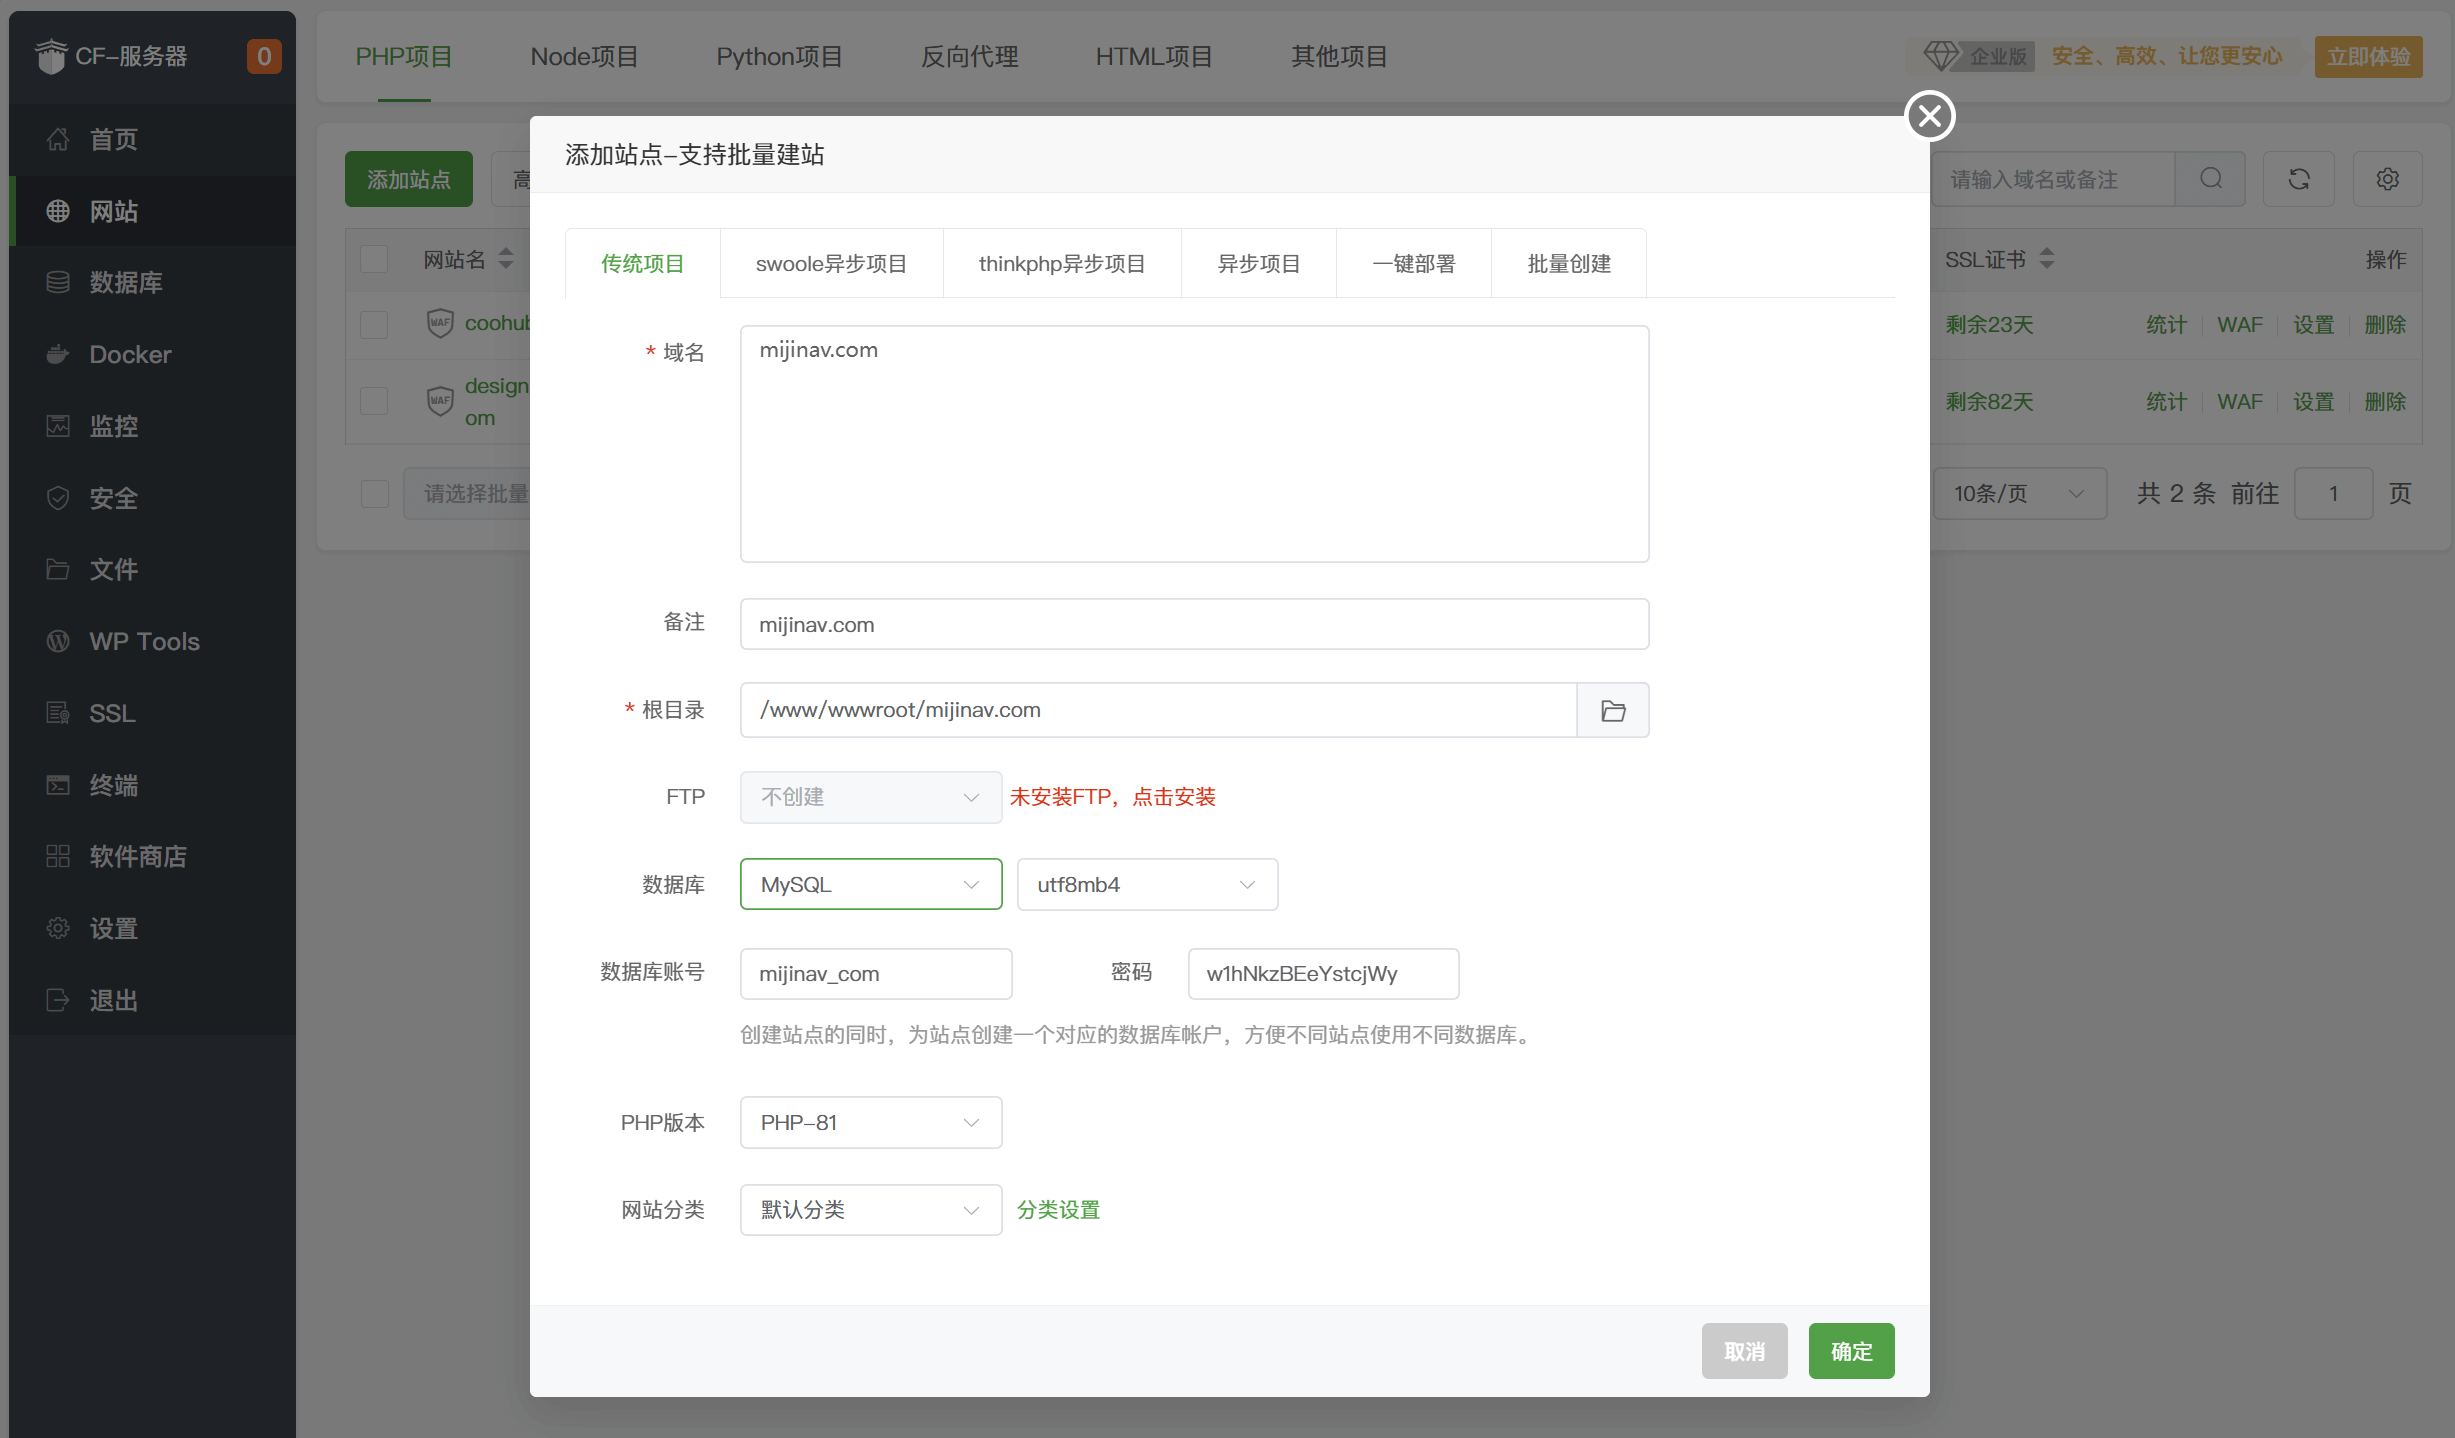This screenshot has width=2455, height=1438.
Task: Open the utf8mb4 charset dropdown
Action: [x=1146, y=884]
